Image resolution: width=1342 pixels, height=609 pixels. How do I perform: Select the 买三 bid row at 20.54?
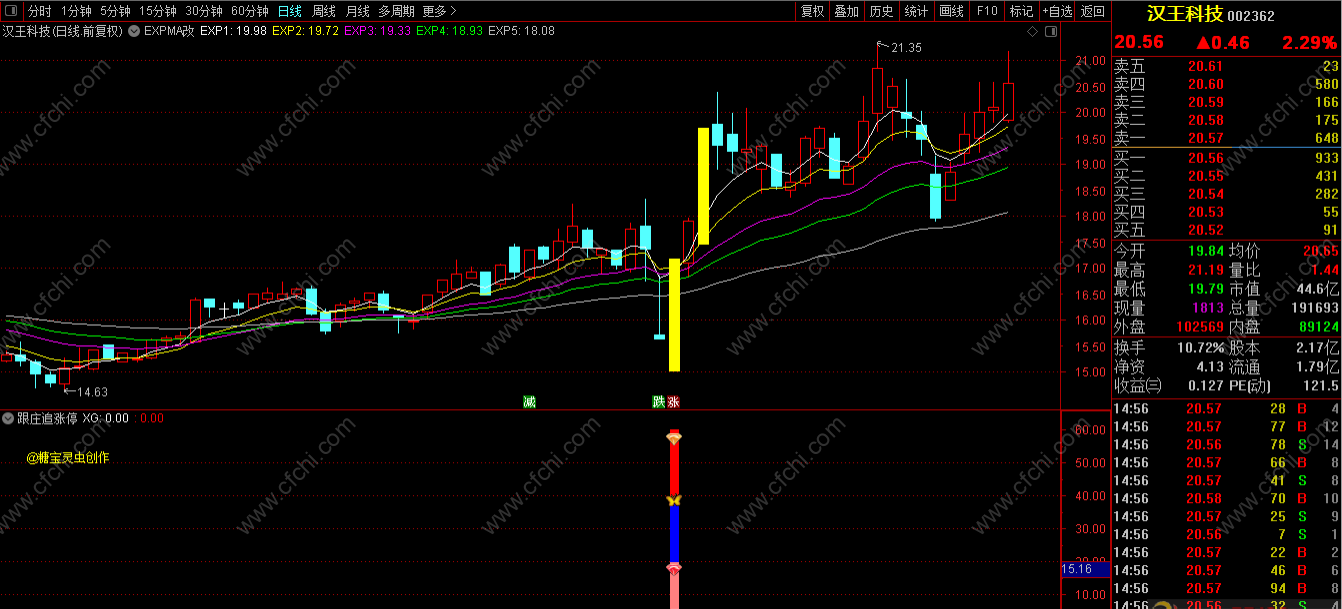1226,194
